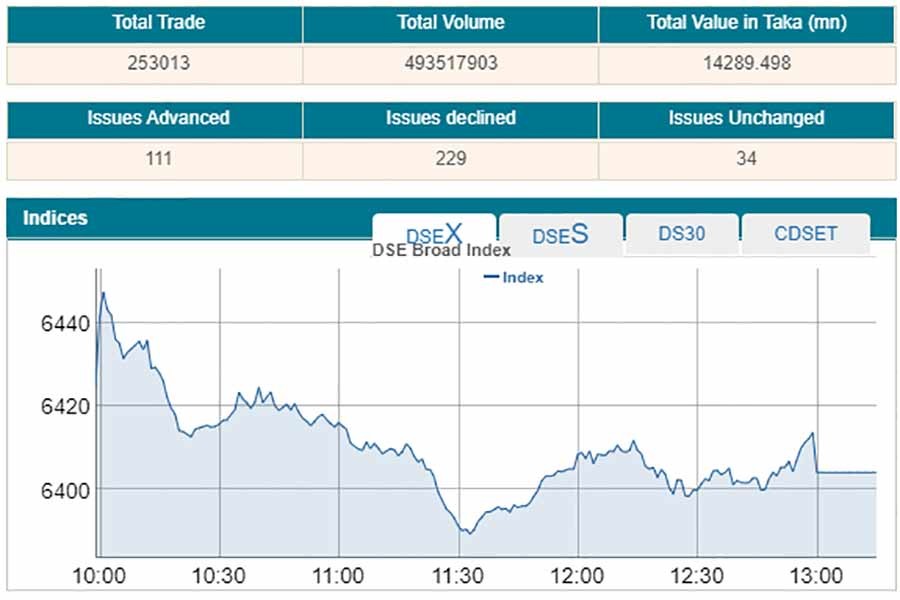Click the Issues declined header
The height and width of the screenshot is (600, 900).
pyautogui.click(x=450, y=118)
